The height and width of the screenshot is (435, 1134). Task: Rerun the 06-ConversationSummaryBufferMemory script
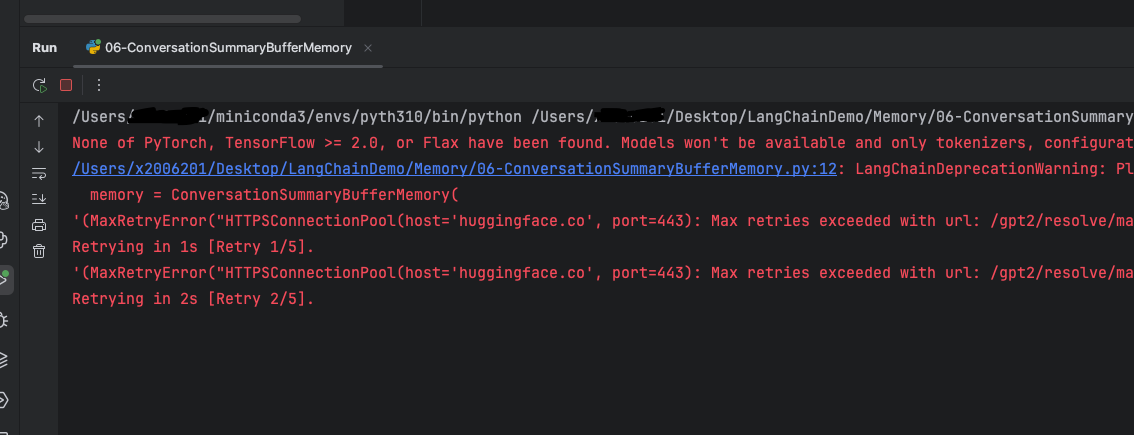(x=40, y=85)
